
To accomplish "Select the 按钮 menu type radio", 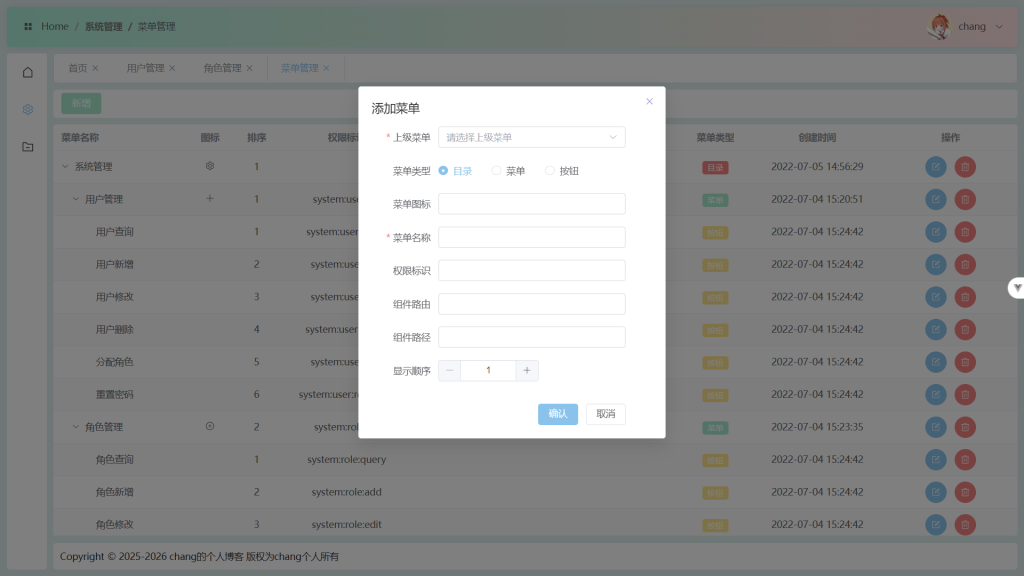I will click(x=550, y=171).
